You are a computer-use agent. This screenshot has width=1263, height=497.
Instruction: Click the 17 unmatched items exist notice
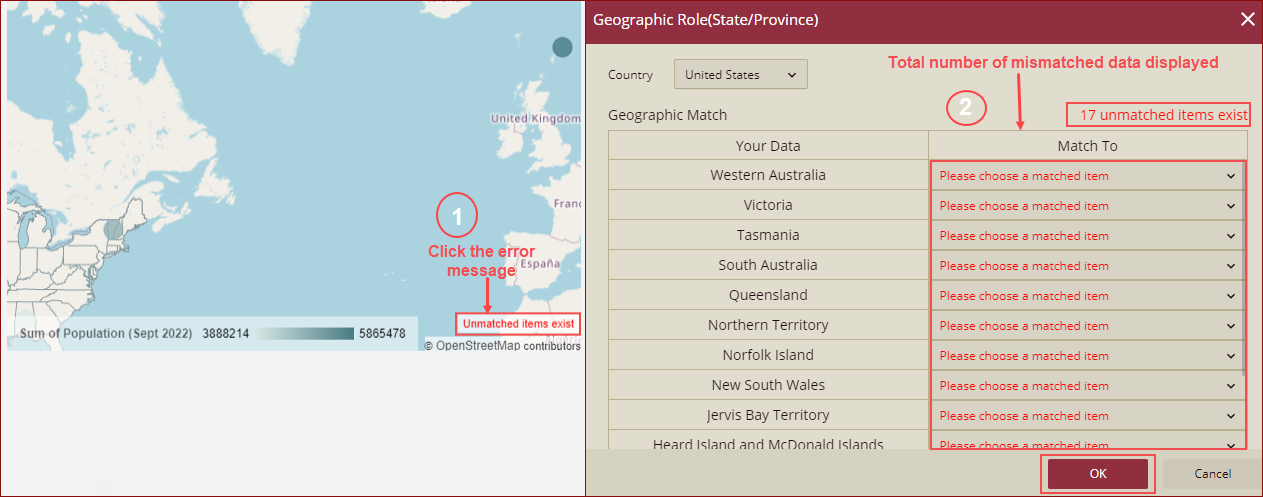(1158, 115)
